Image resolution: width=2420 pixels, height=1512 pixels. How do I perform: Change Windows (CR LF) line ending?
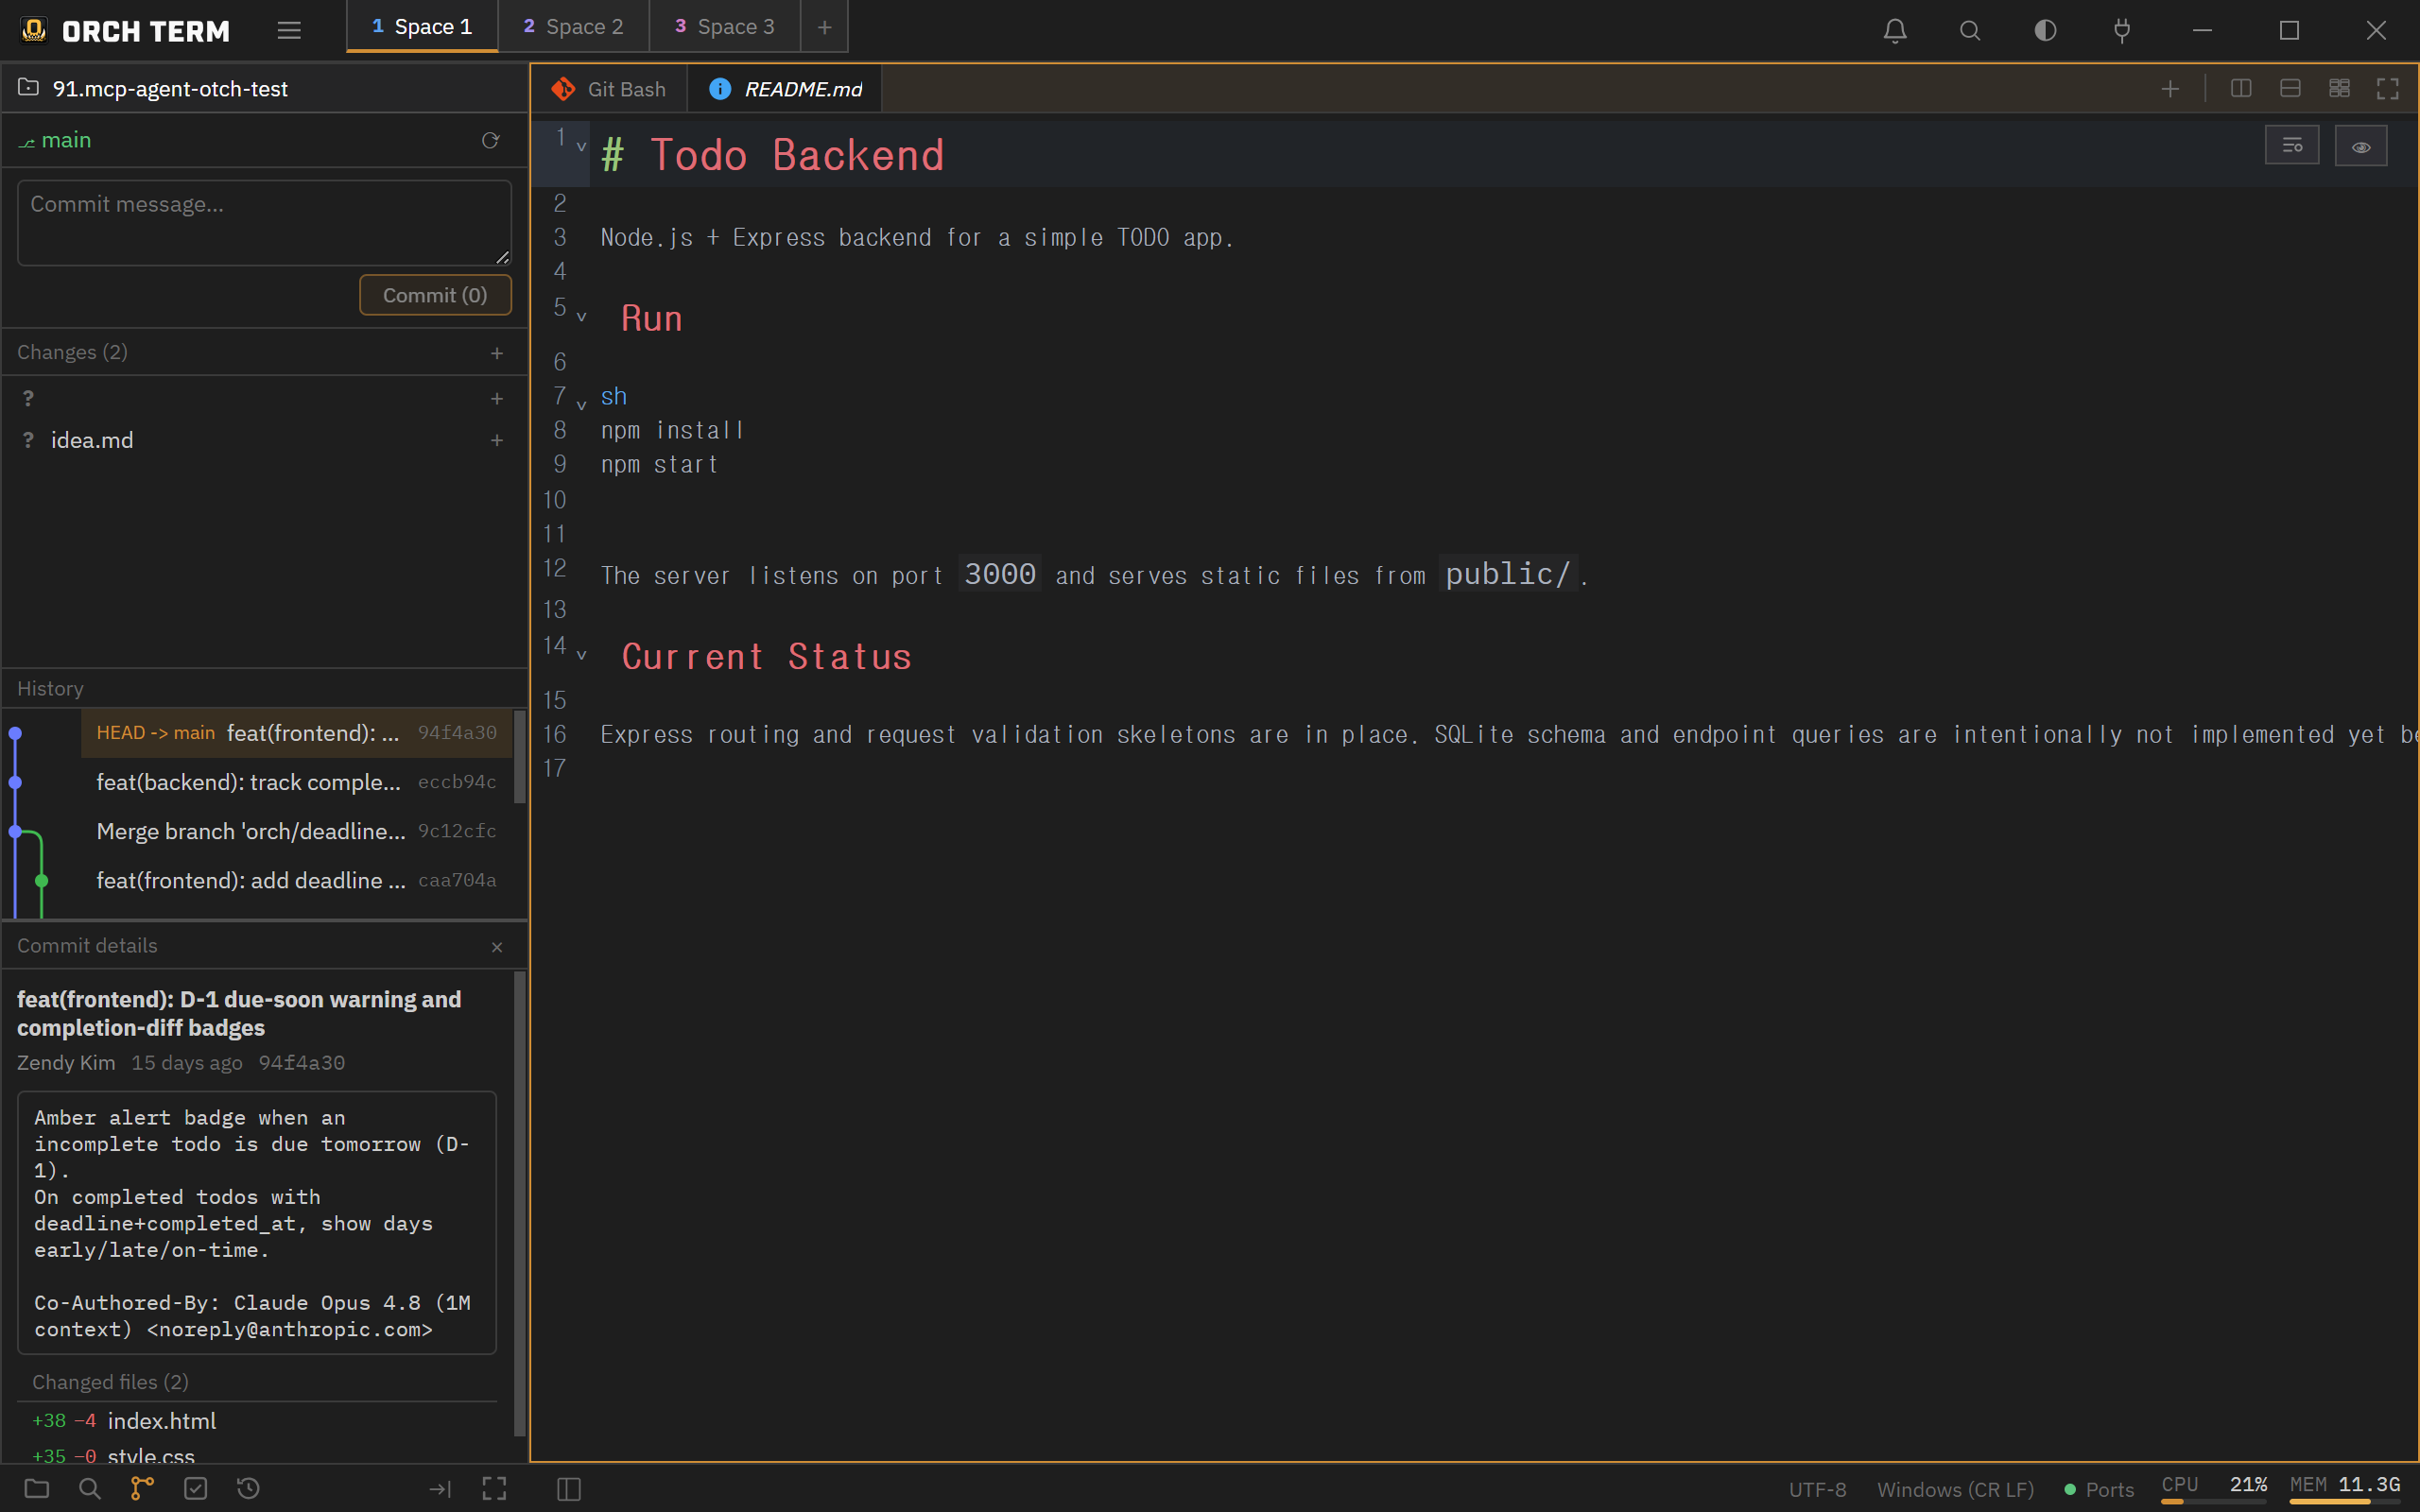pos(1955,1489)
